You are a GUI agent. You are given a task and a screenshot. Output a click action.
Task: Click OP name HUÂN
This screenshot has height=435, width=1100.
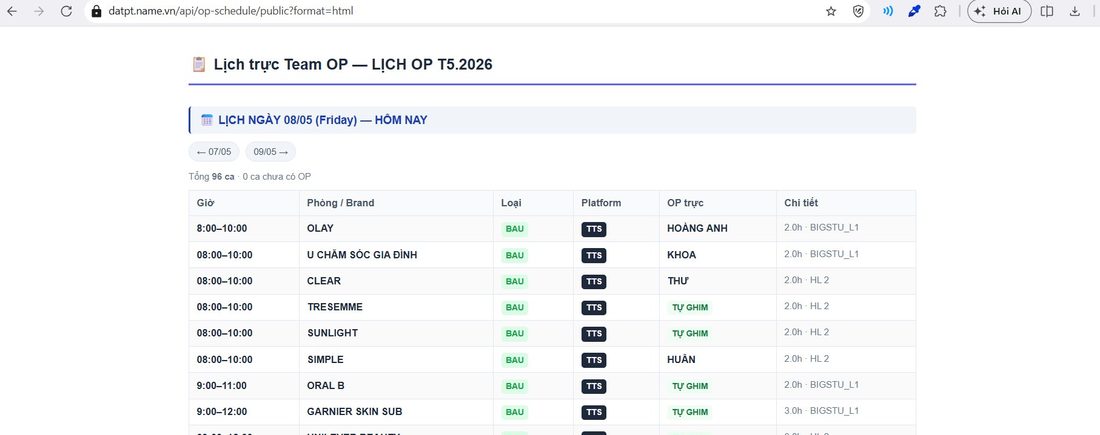click(681, 359)
